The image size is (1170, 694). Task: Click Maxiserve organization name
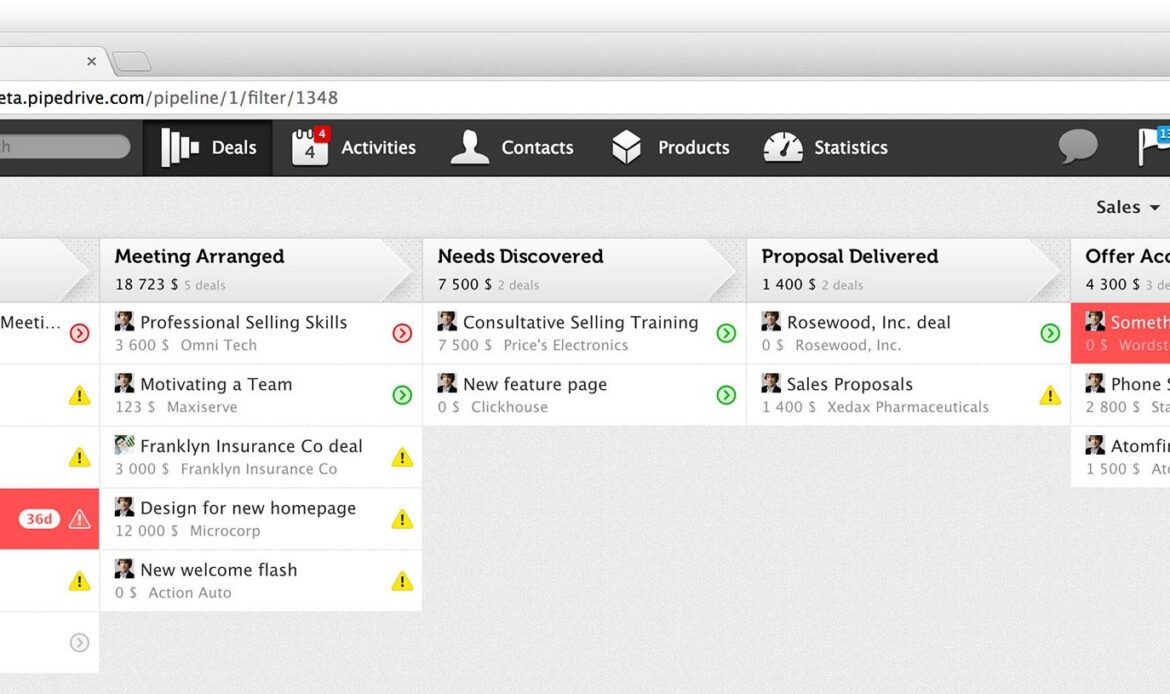[x=202, y=407]
